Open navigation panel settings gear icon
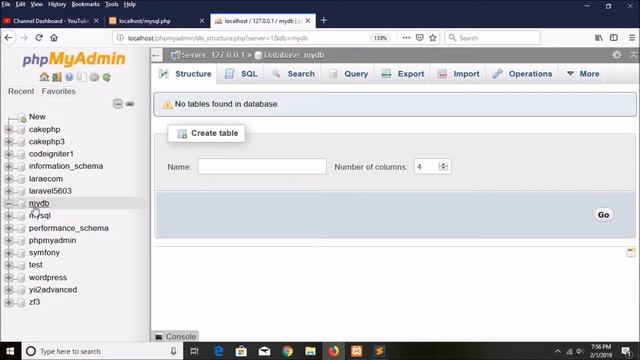 click(94, 77)
